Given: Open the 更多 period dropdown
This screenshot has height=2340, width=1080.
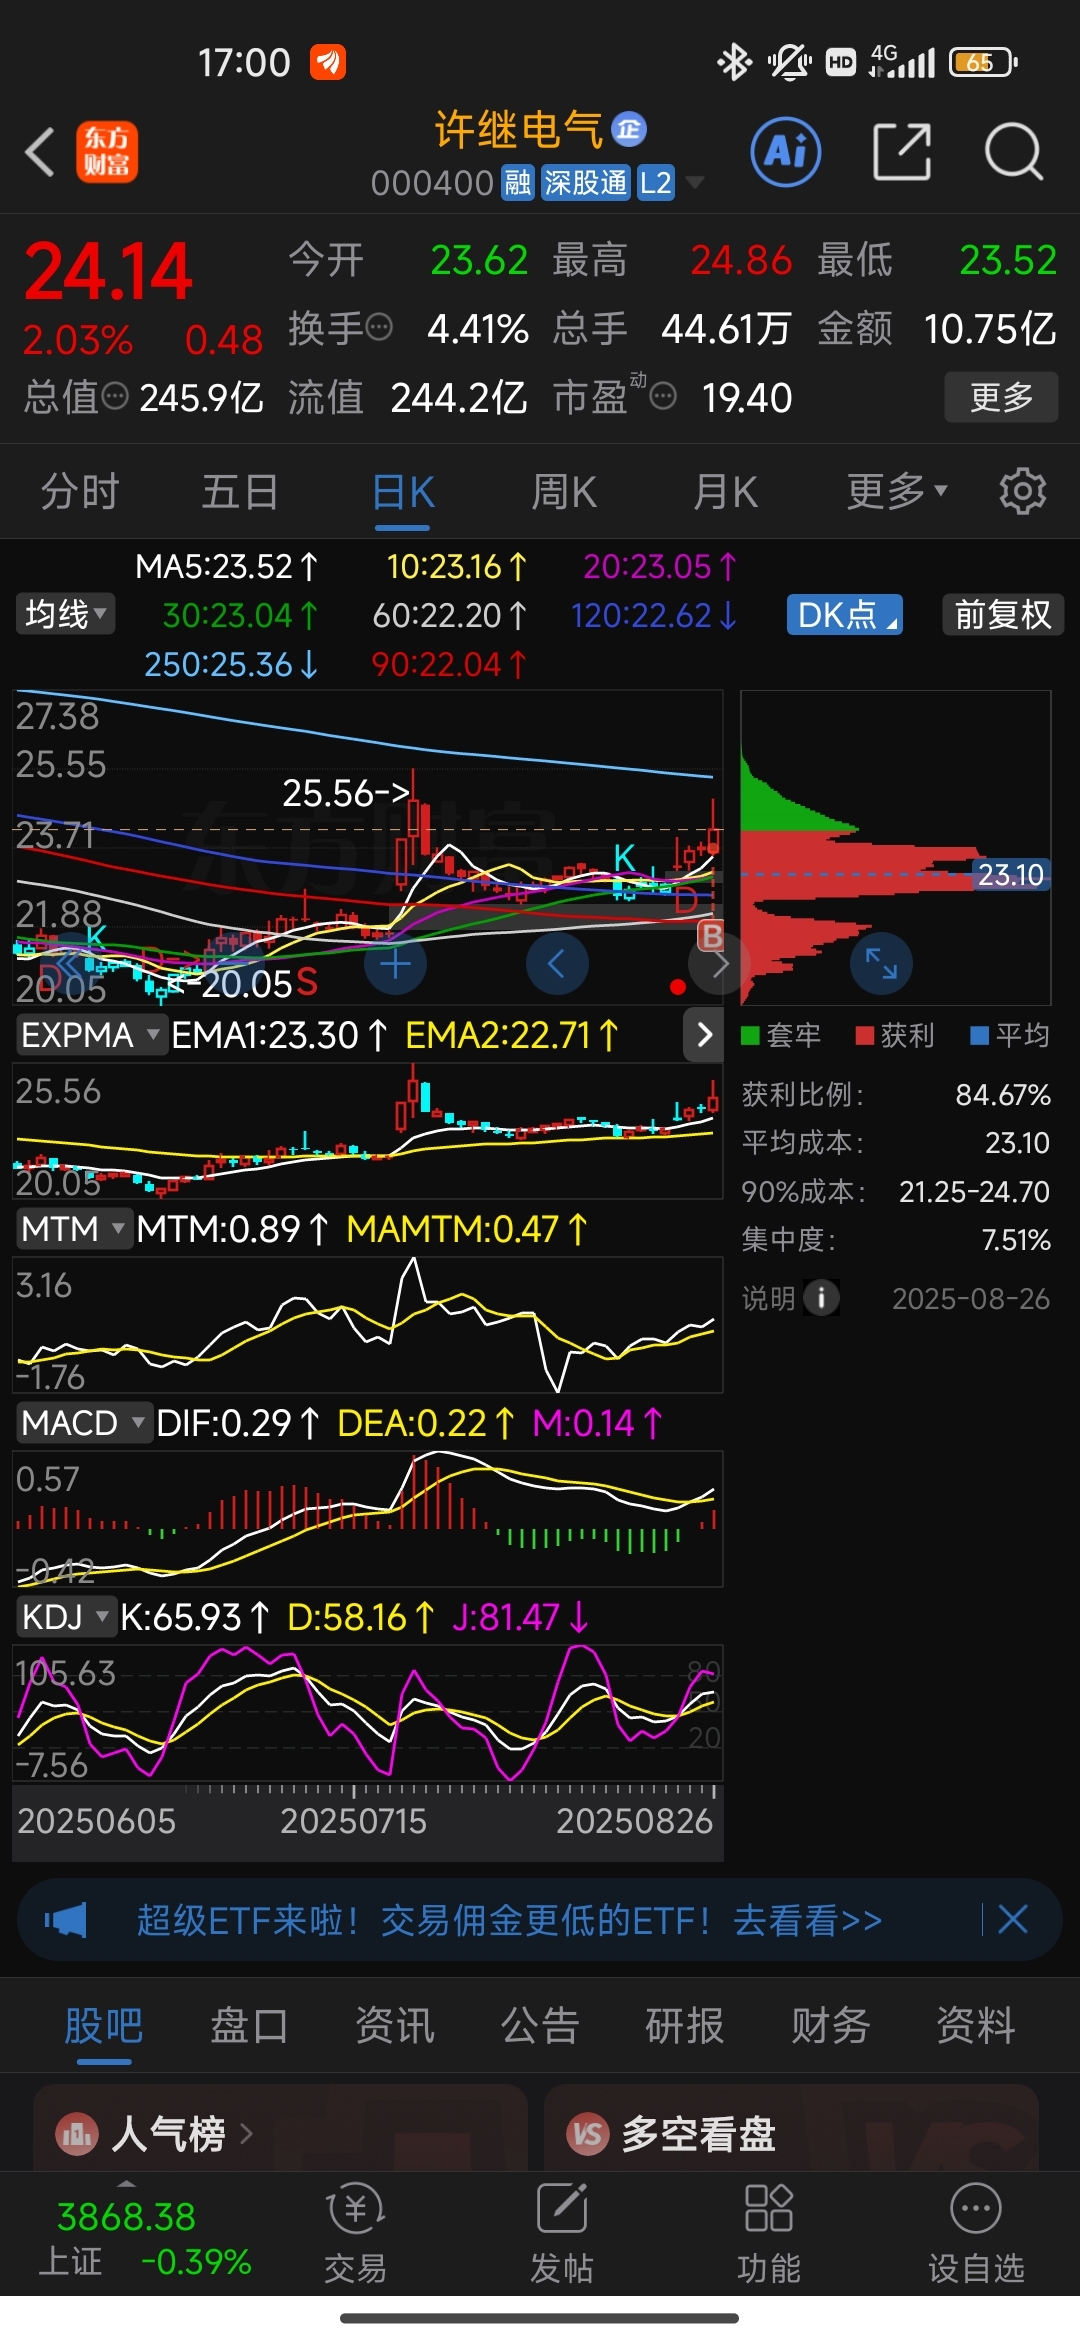Looking at the screenshot, I should pos(896,491).
